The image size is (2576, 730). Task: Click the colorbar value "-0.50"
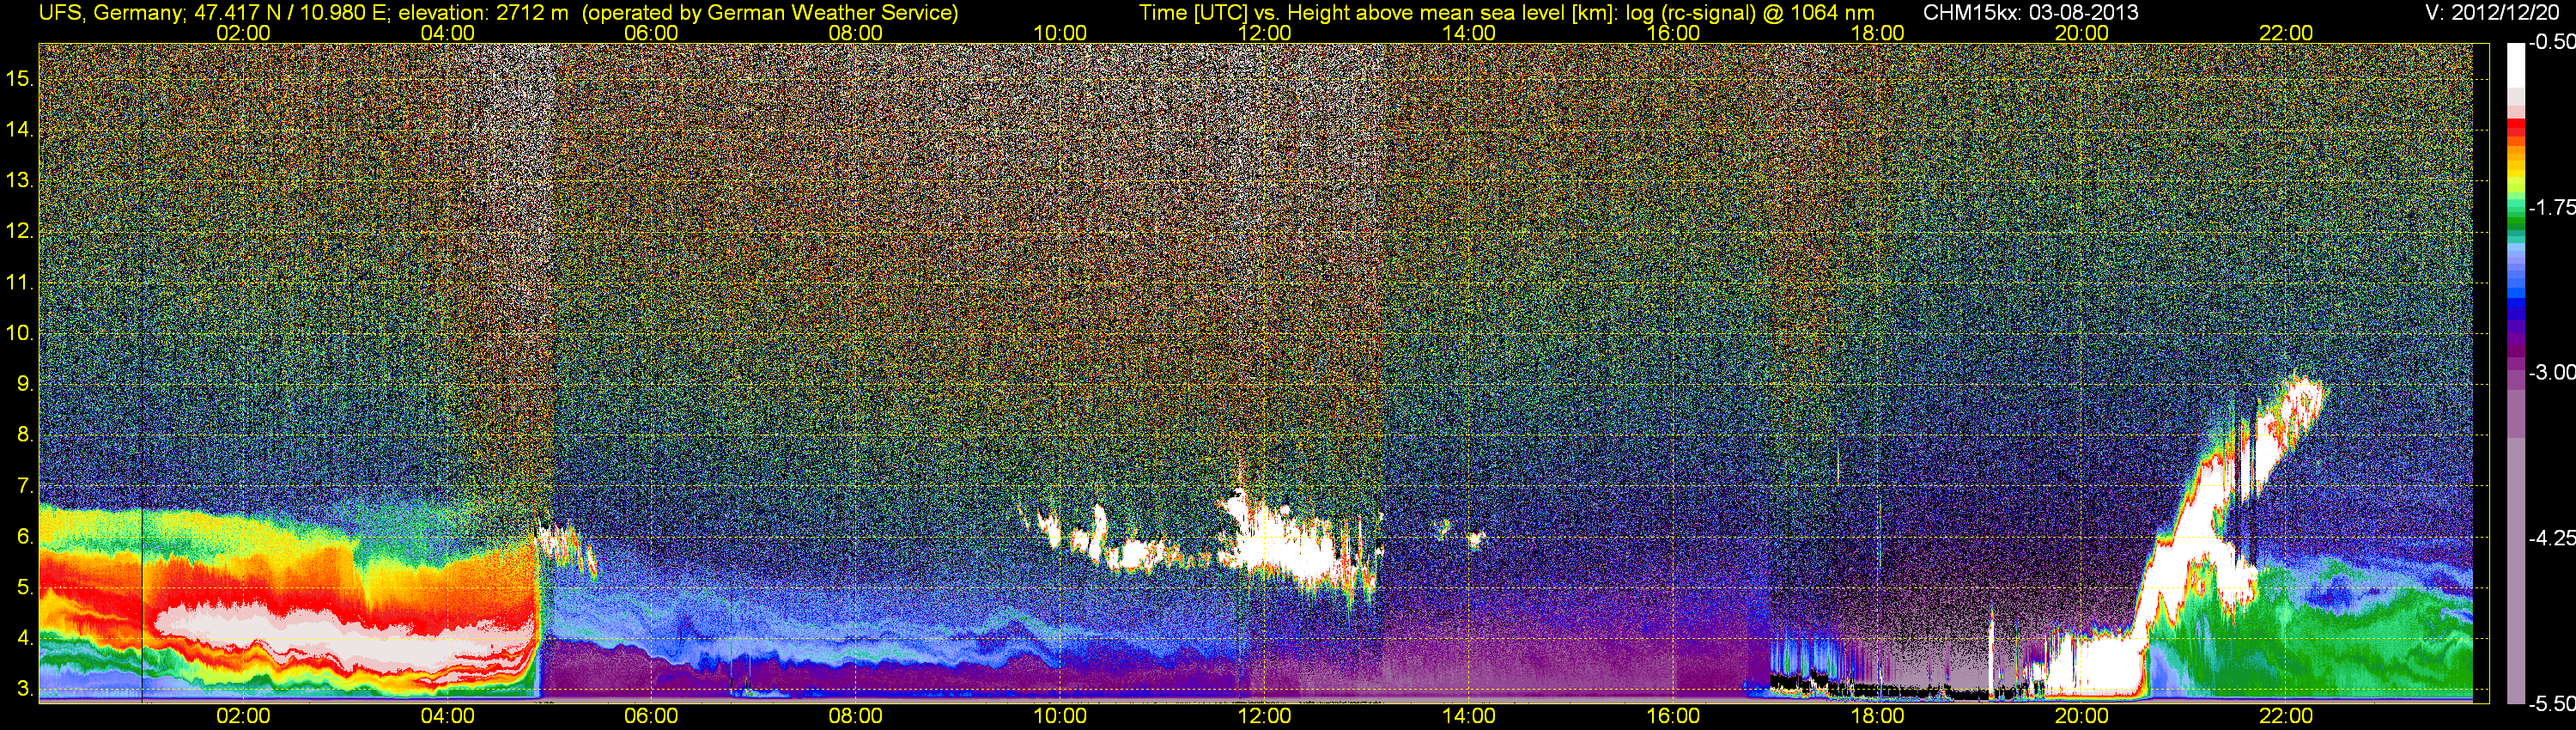click(2551, 42)
